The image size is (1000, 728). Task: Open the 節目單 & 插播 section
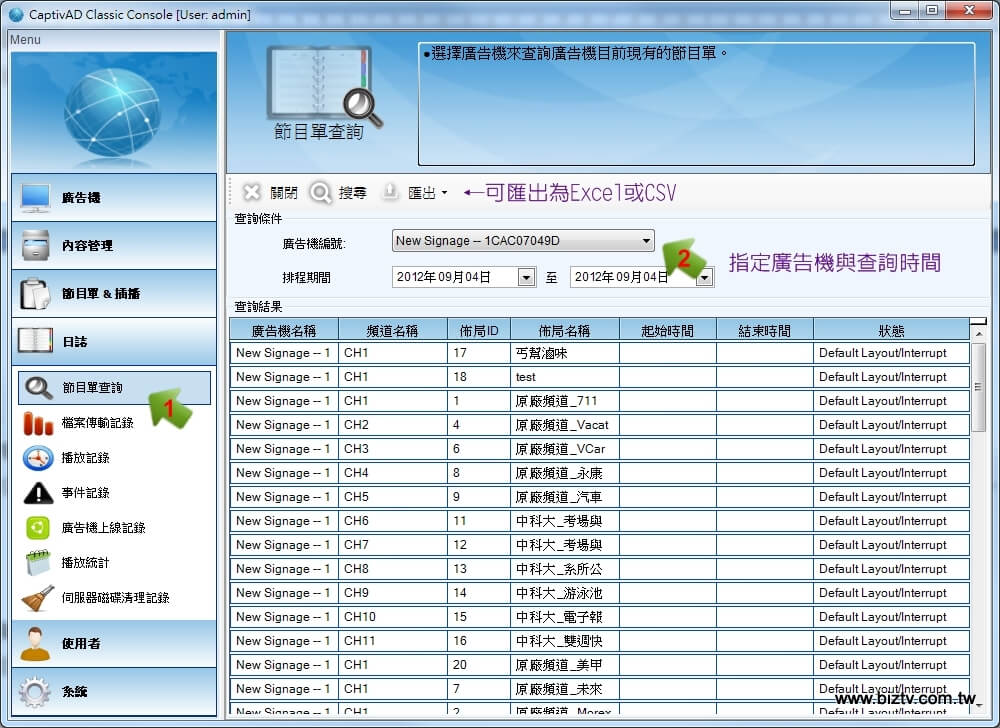[114, 294]
